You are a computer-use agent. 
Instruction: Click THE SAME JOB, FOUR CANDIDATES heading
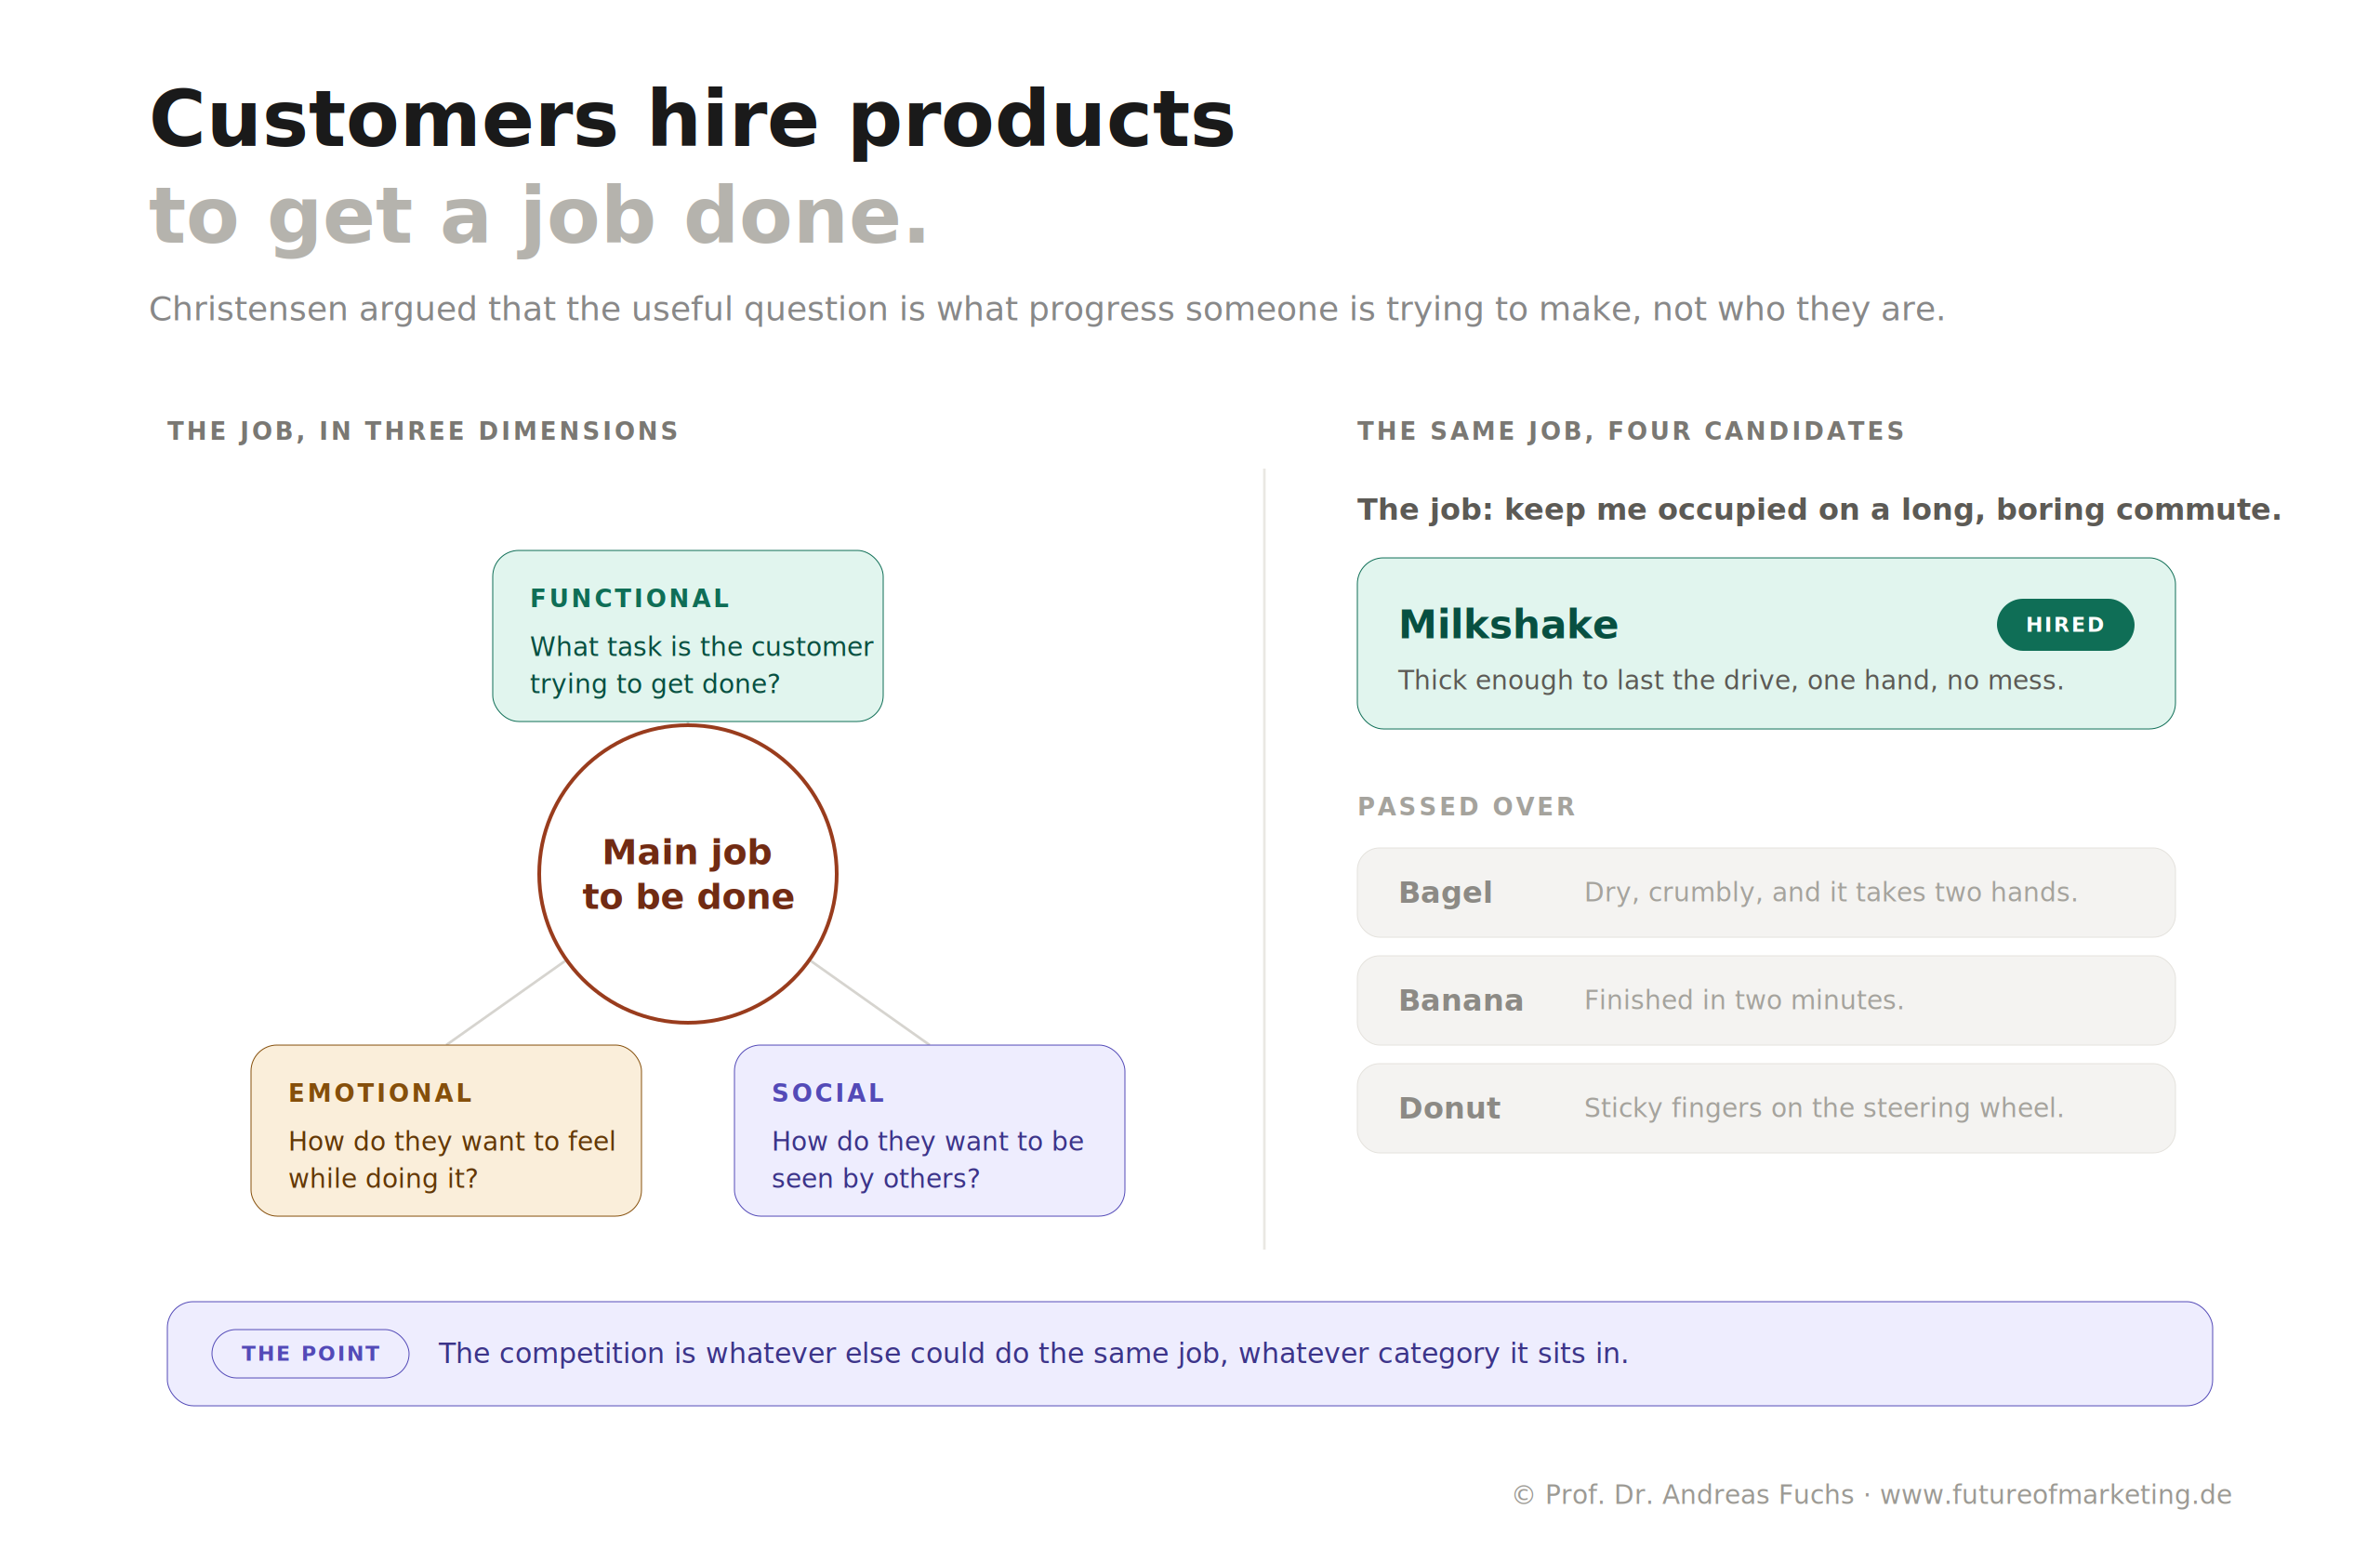1631,431
